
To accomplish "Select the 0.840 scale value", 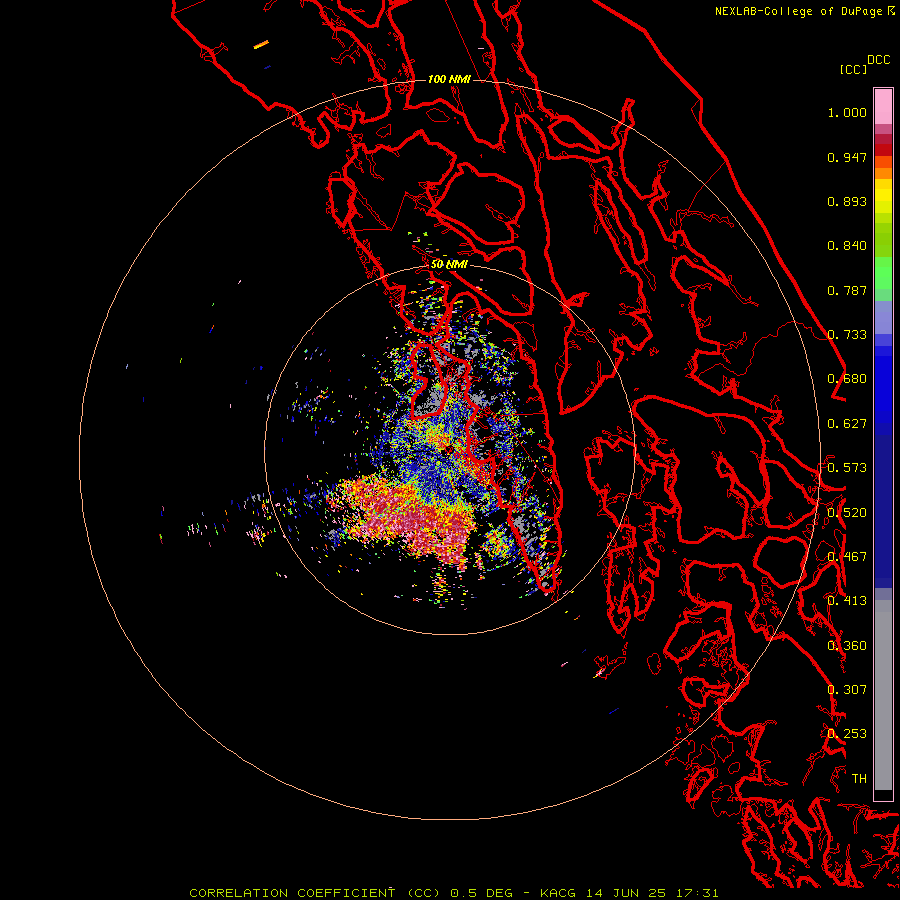I will tap(847, 246).
